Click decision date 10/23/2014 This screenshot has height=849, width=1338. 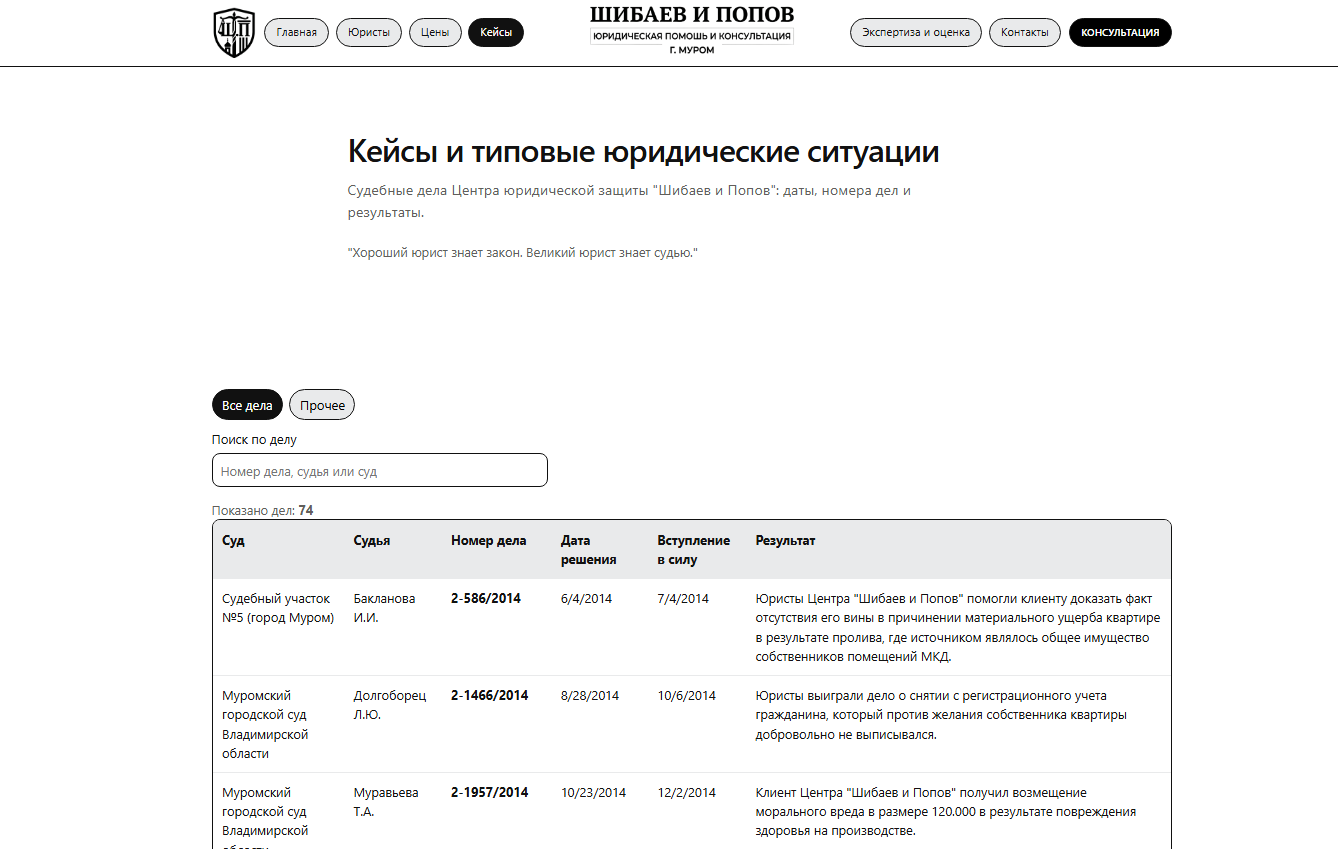[594, 792]
